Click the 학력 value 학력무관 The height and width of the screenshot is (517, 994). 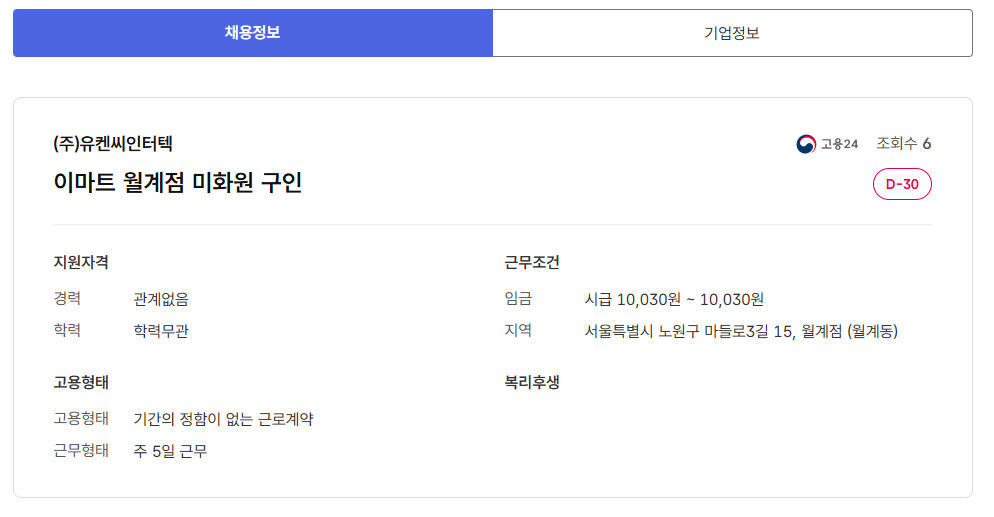[x=161, y=331]
